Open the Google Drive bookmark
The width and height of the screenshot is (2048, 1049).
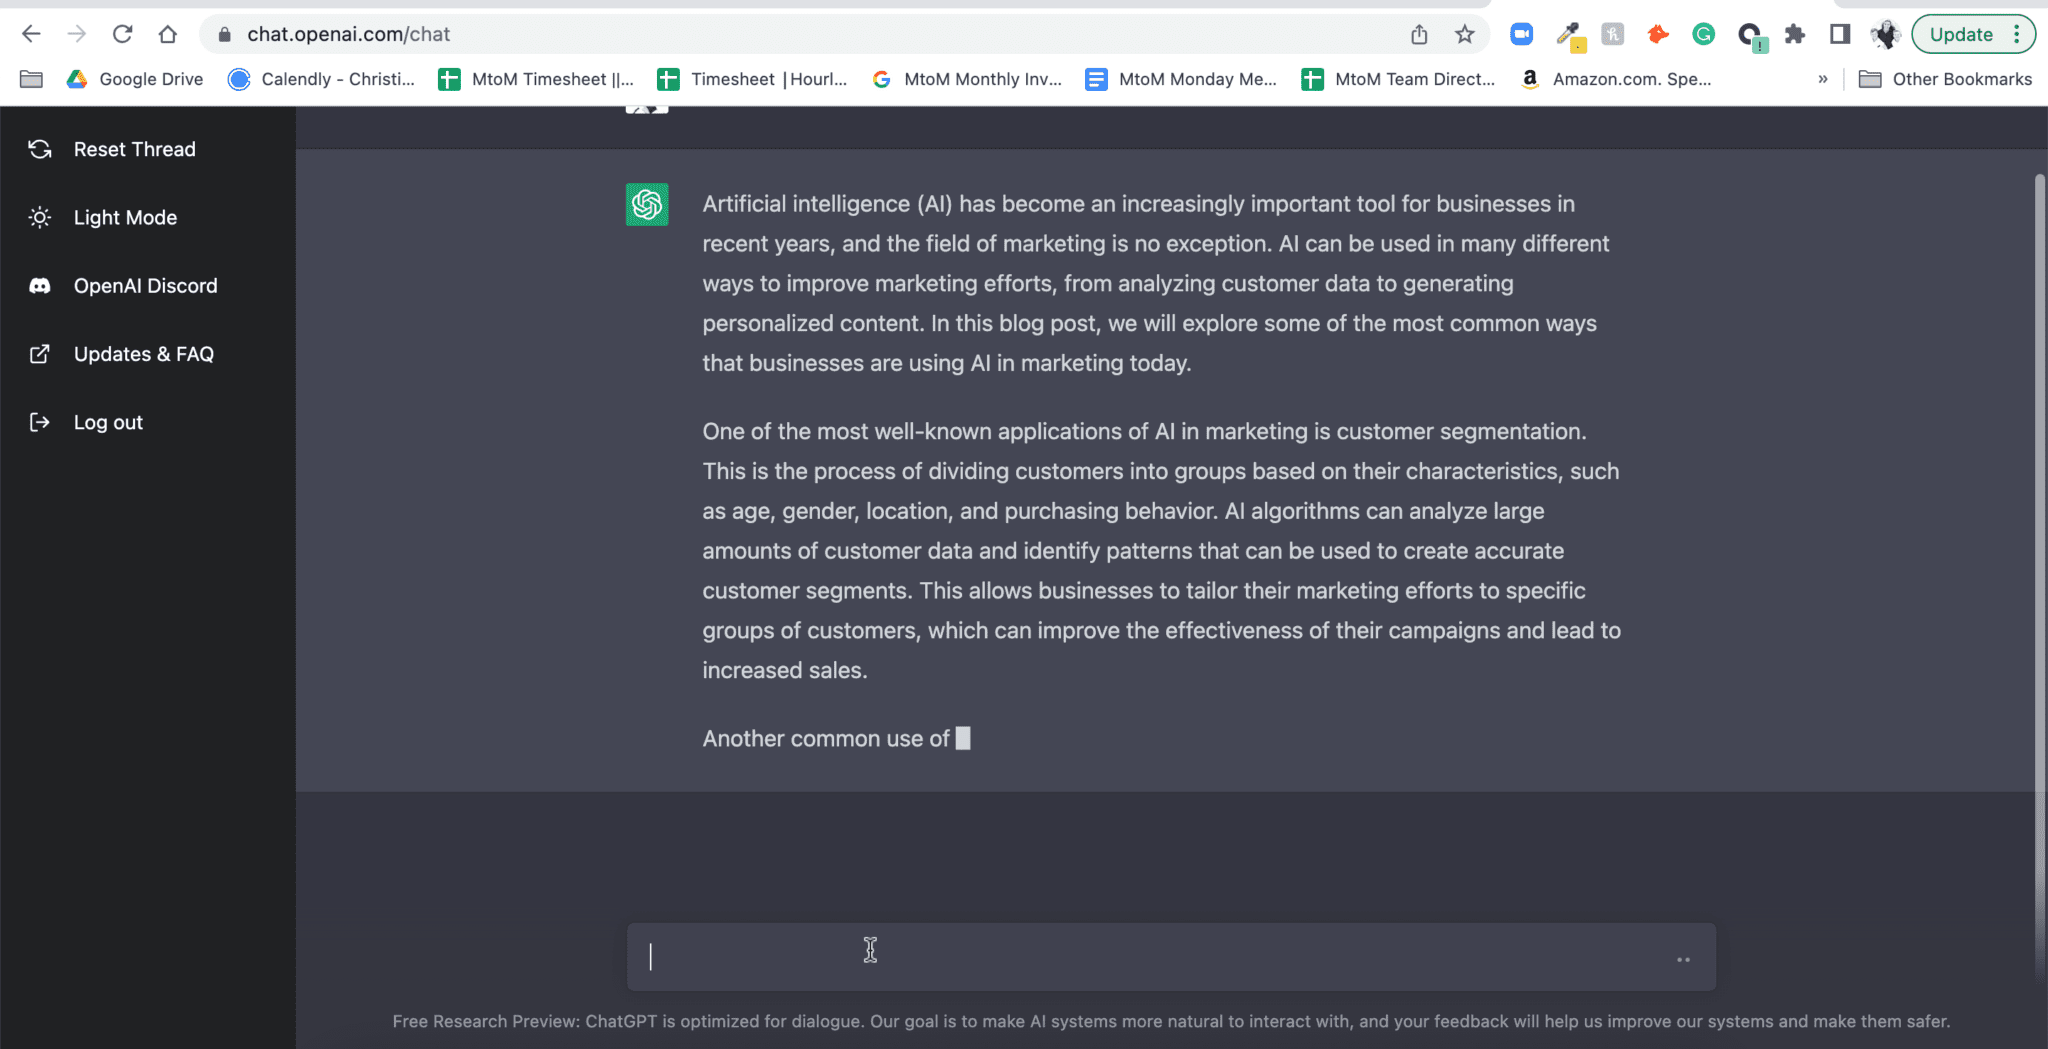[x=135, y=79]
